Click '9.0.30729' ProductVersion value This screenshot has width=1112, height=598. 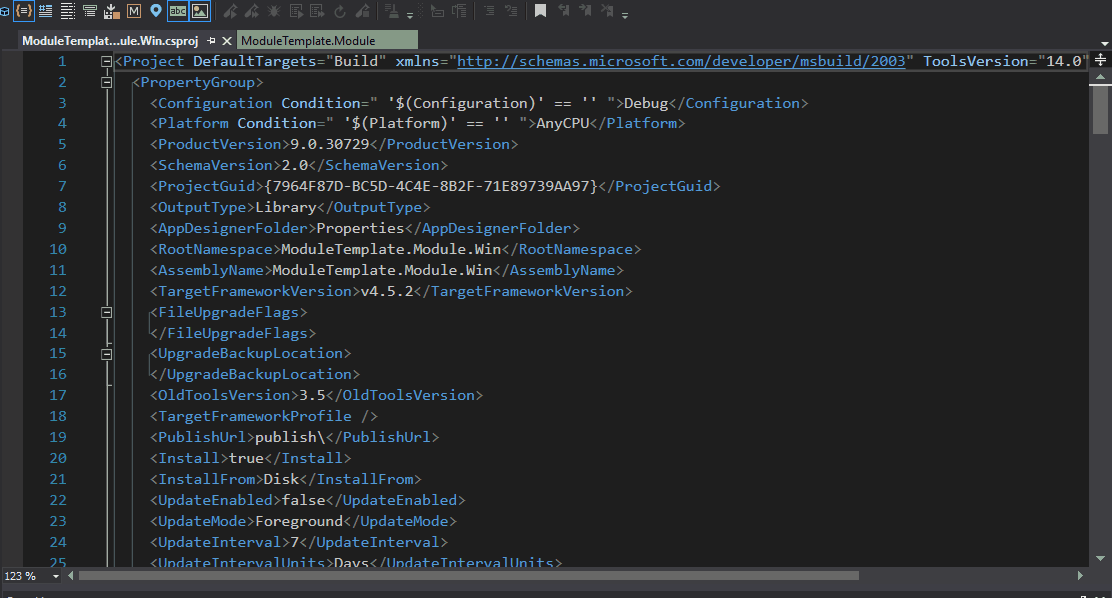(x=330, y=145)
